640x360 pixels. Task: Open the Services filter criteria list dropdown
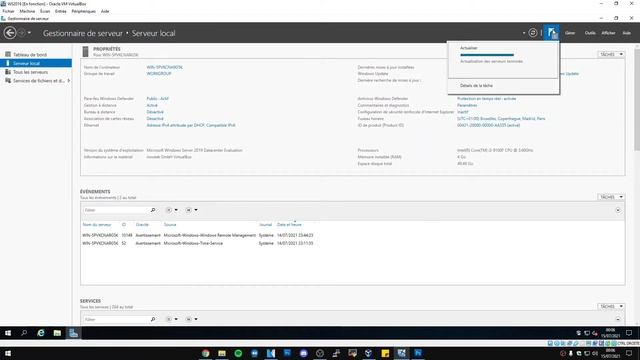[x=172, y=319]
